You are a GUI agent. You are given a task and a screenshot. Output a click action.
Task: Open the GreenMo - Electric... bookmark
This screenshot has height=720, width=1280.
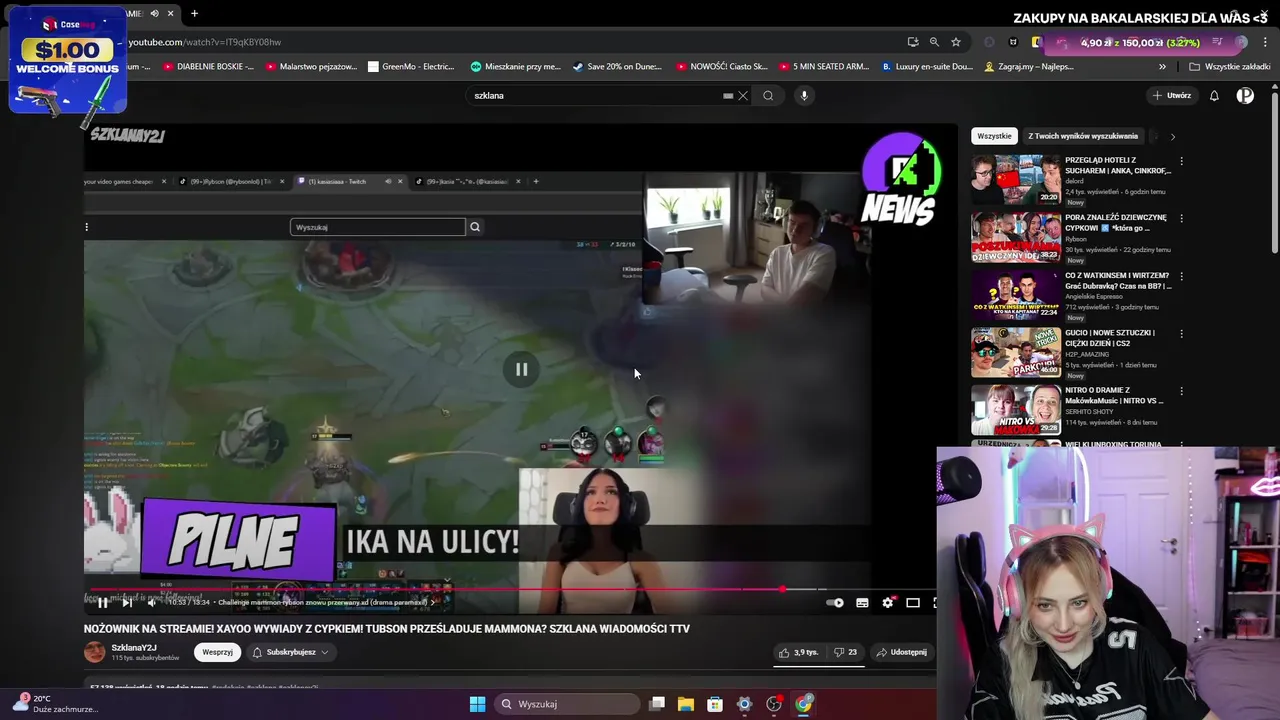411,67
